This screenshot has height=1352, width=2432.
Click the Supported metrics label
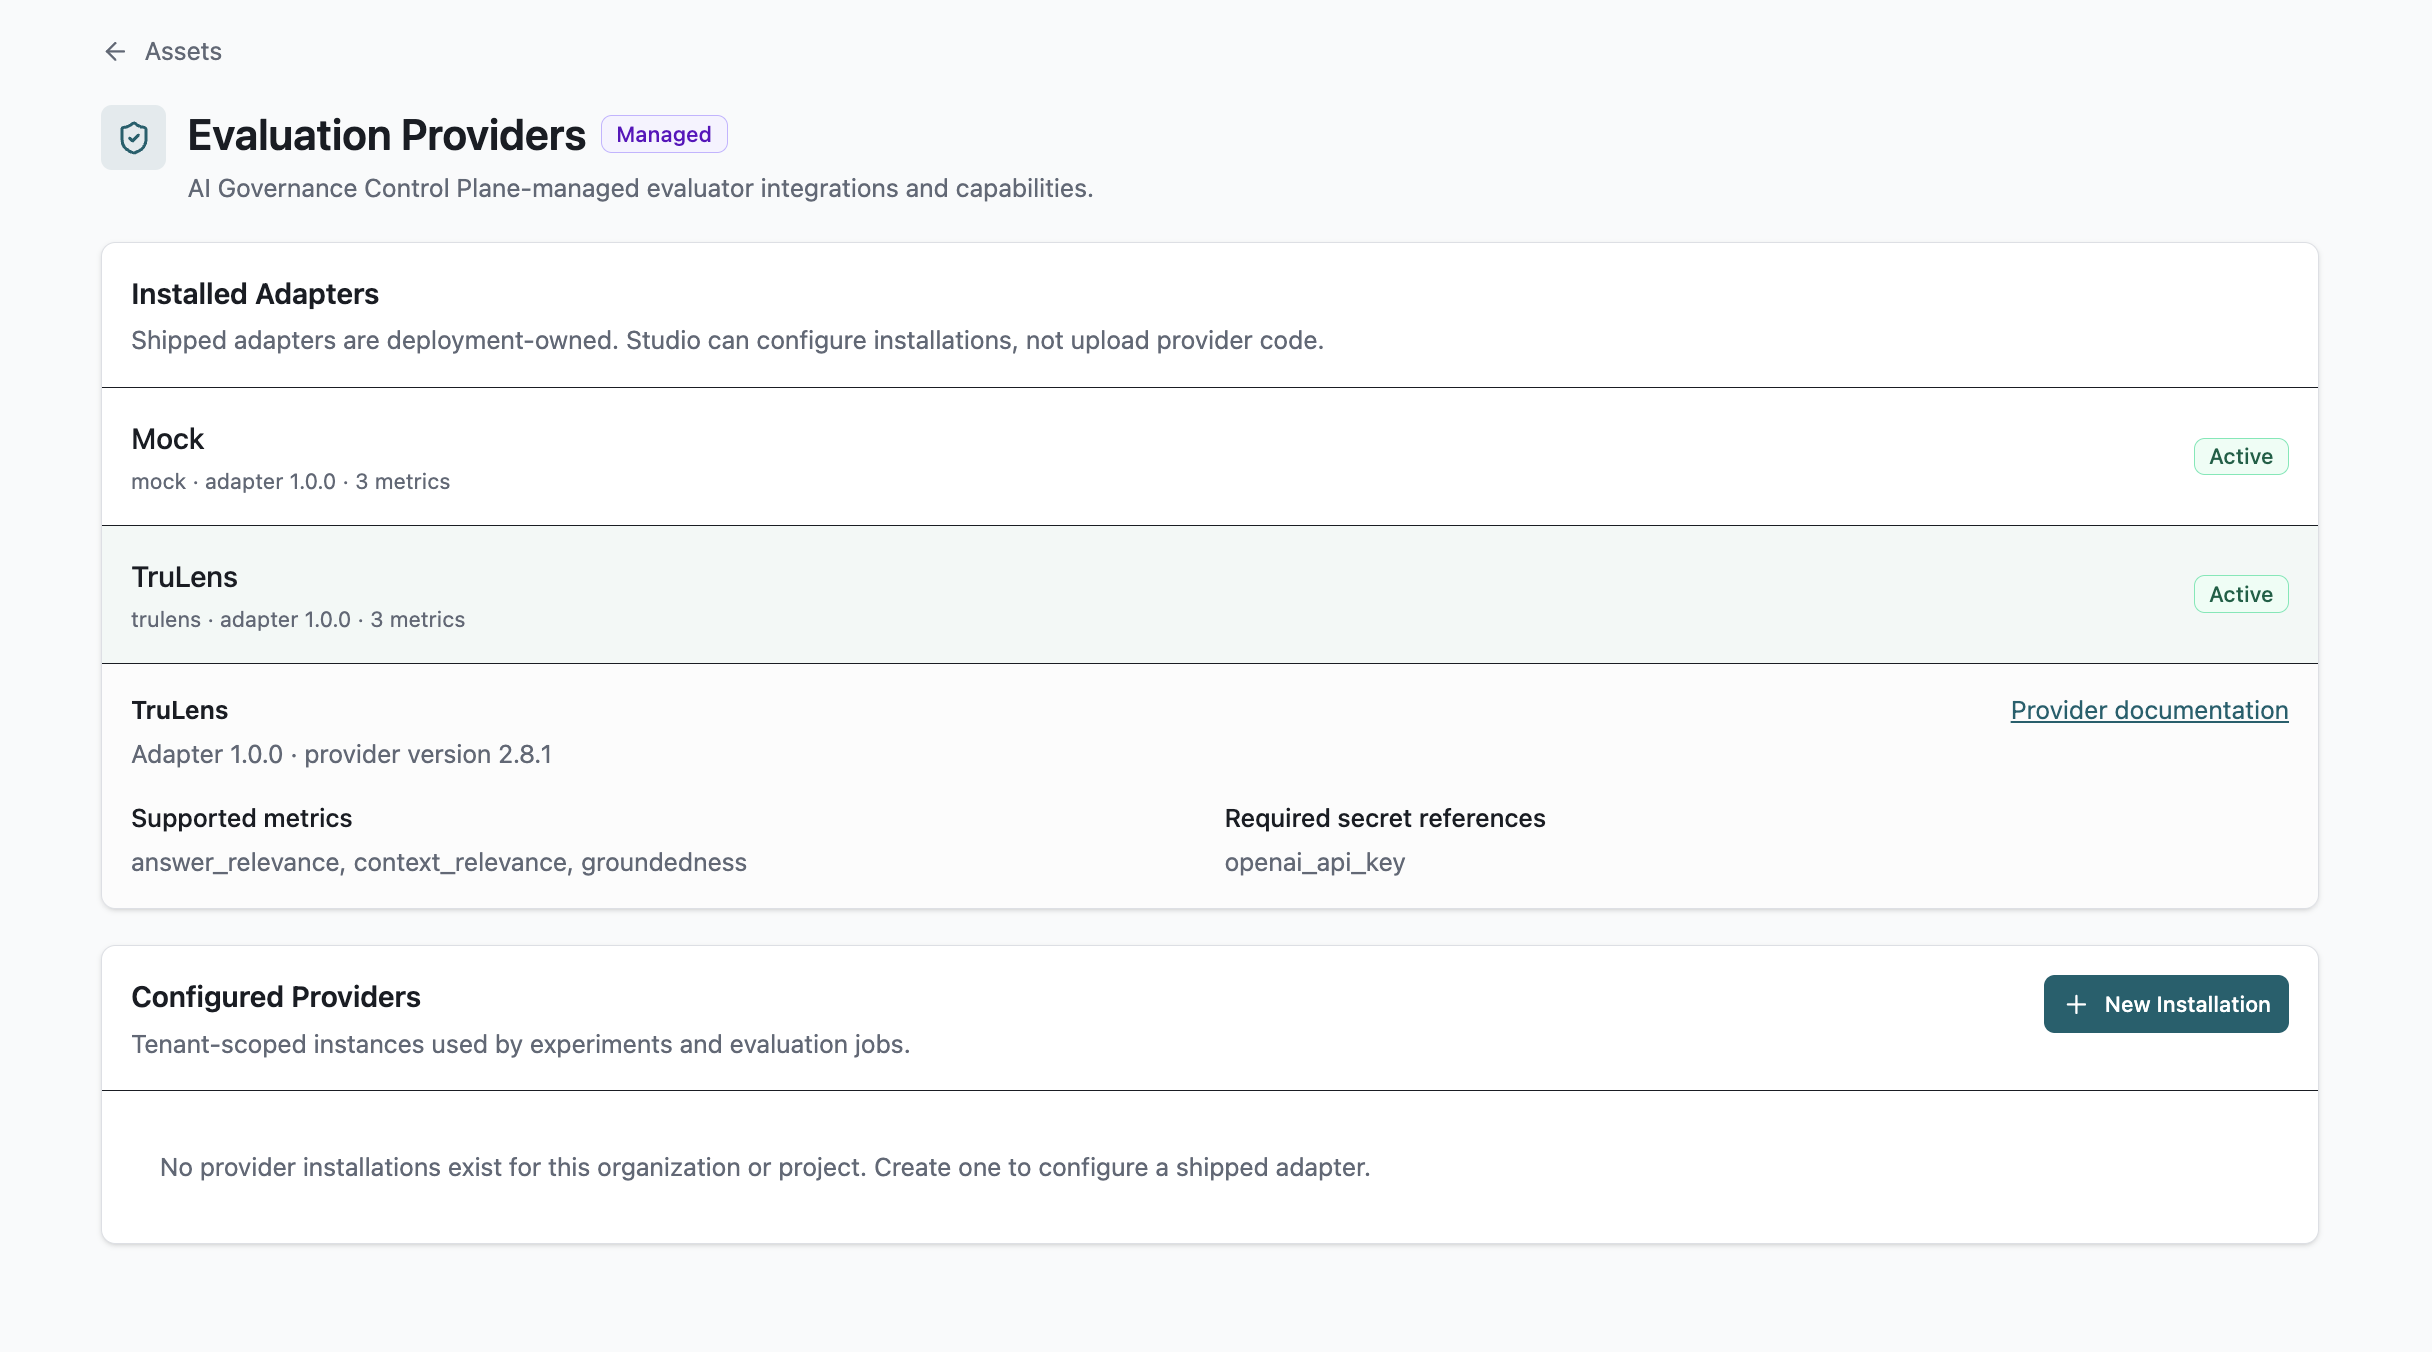point(242,818)
